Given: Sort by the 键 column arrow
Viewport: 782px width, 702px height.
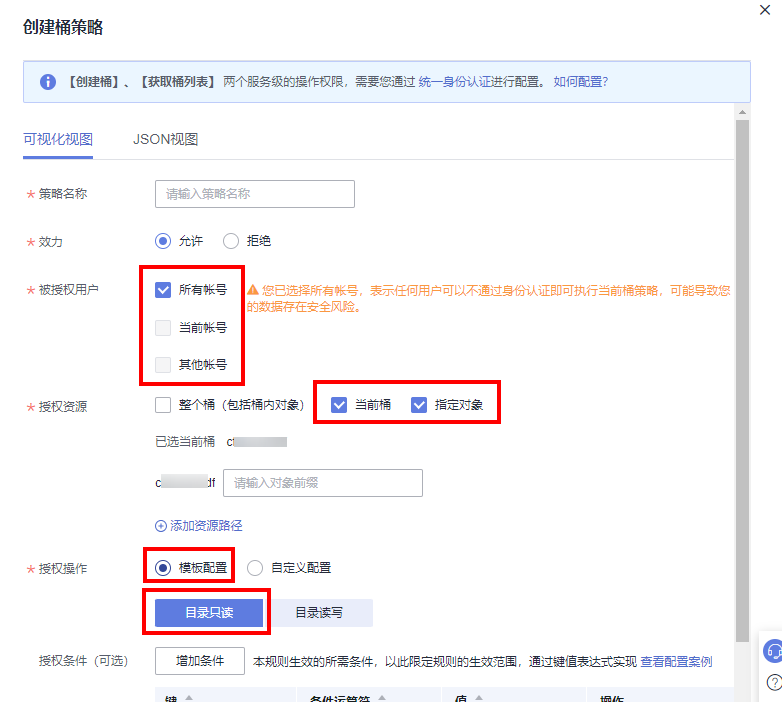Looking at the screenshot, I should pos(189,698).
